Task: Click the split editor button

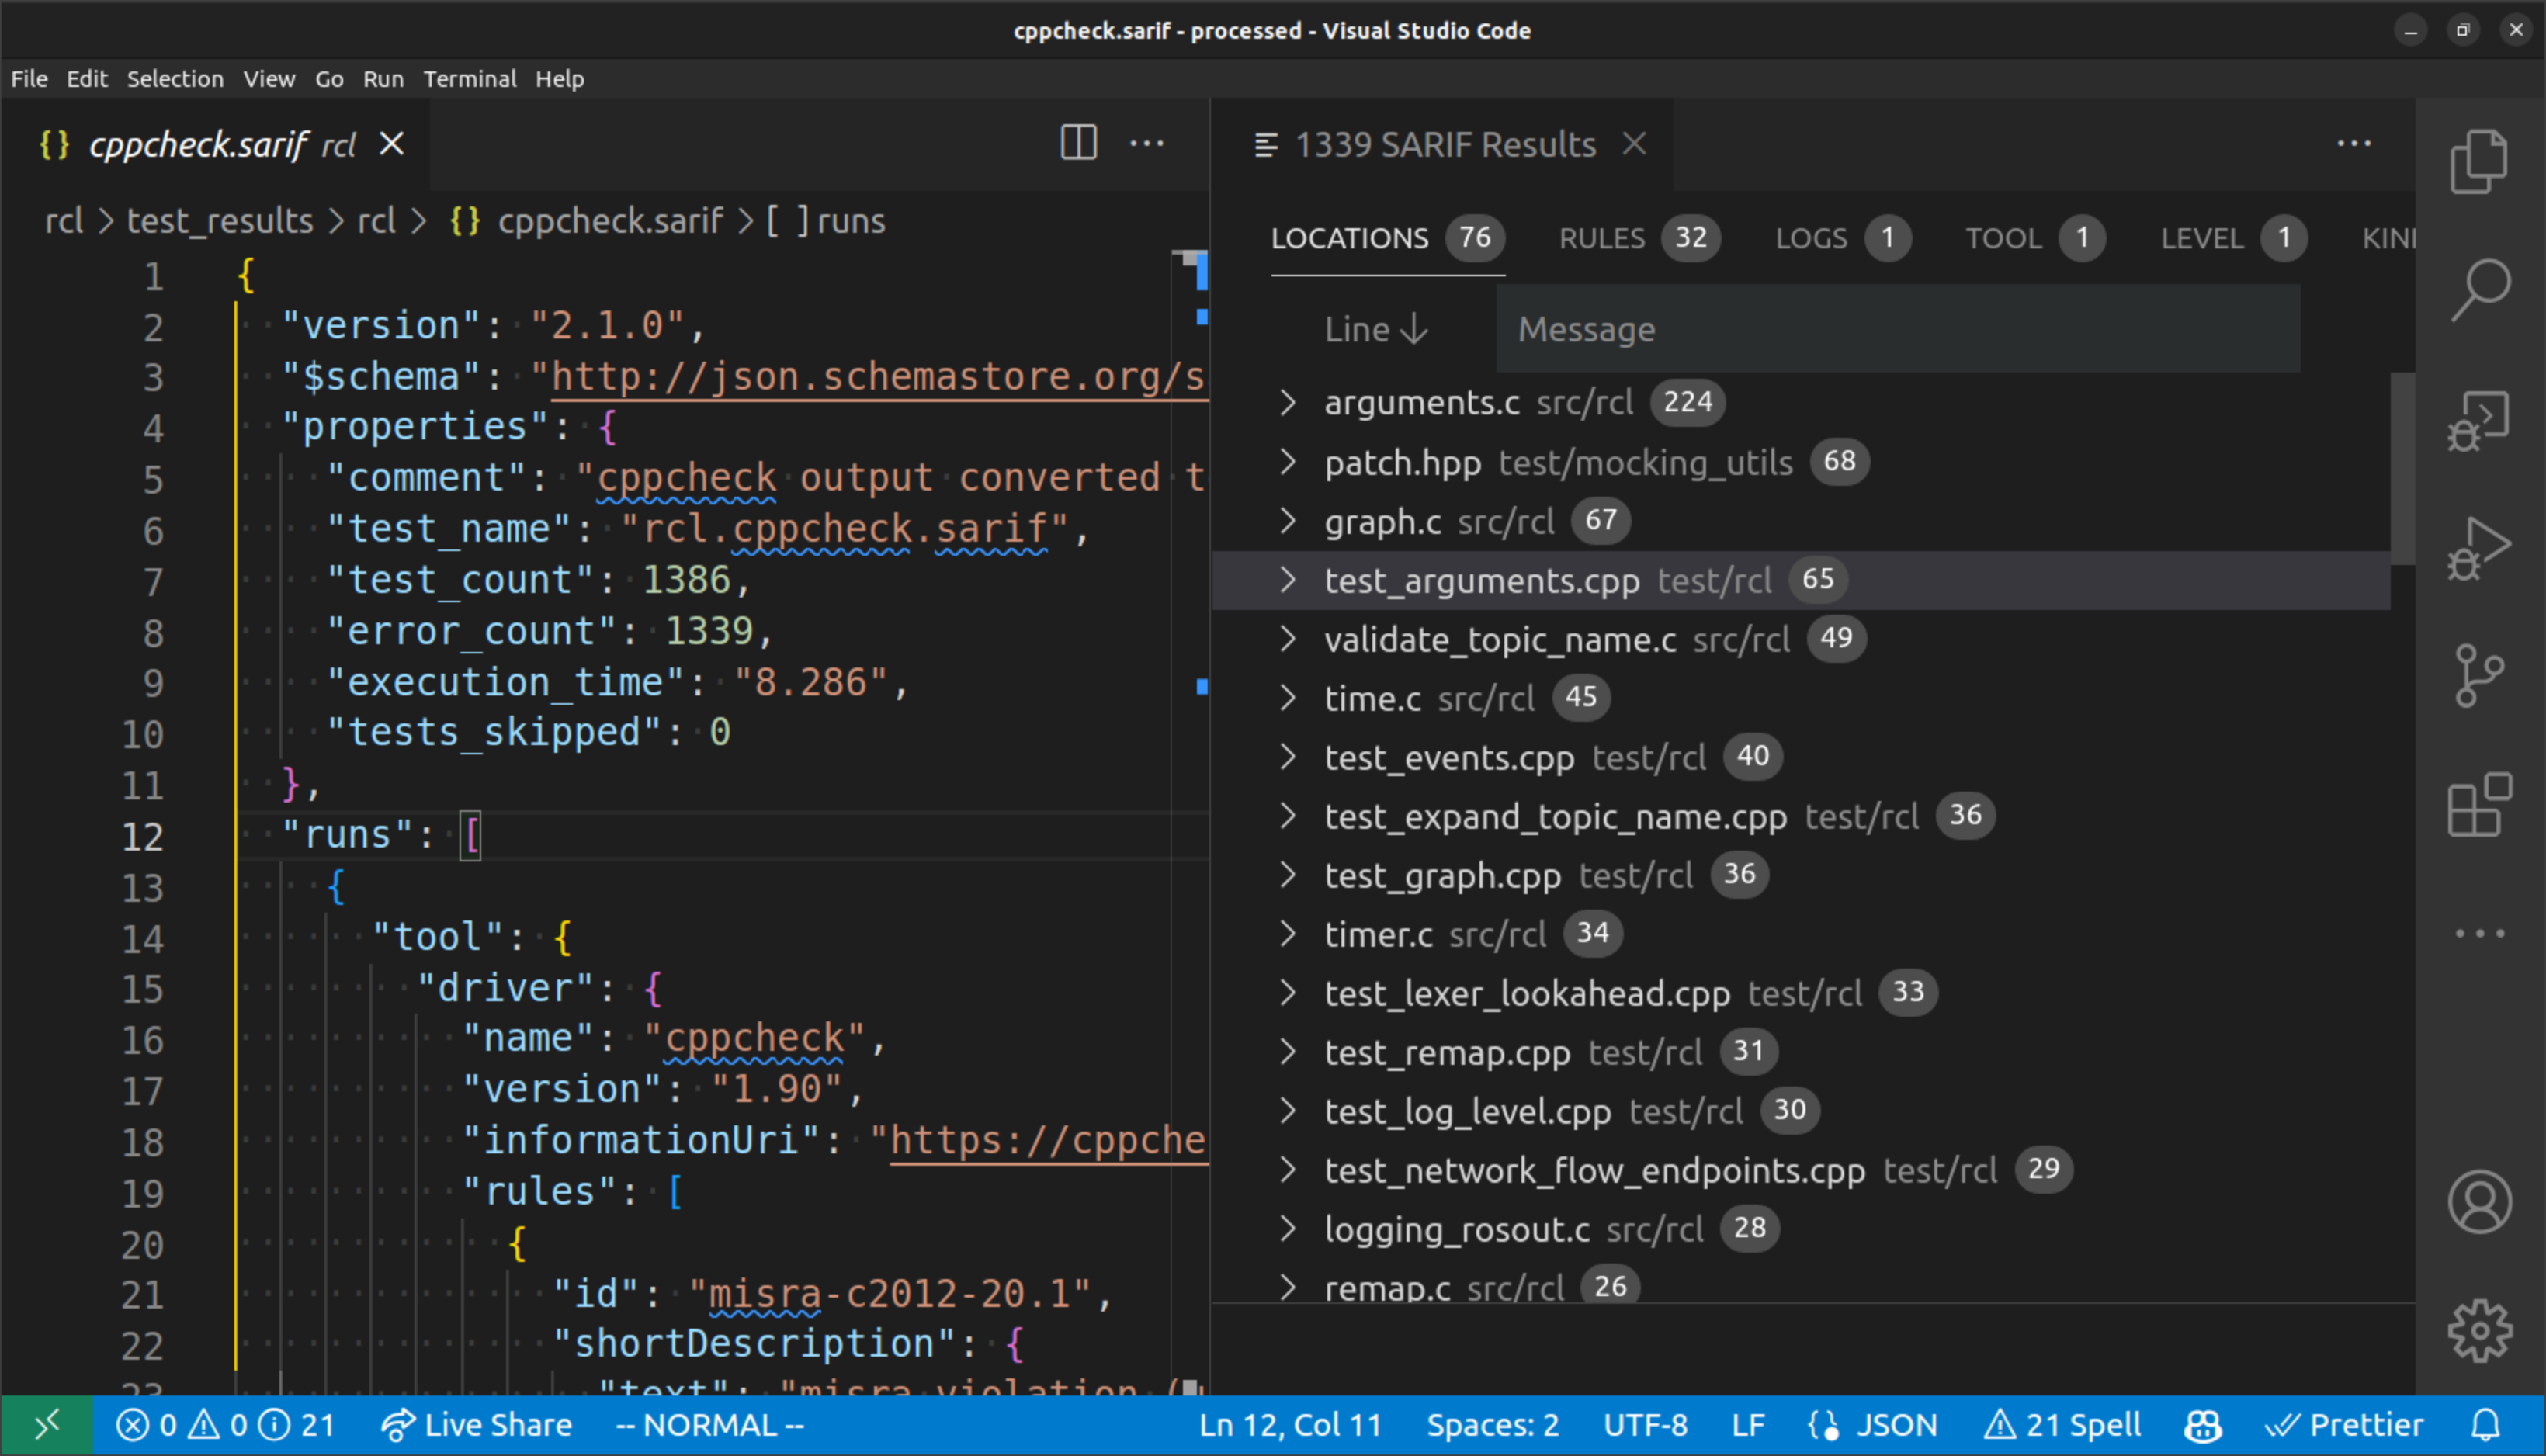Action: (x=1077, y=144)
